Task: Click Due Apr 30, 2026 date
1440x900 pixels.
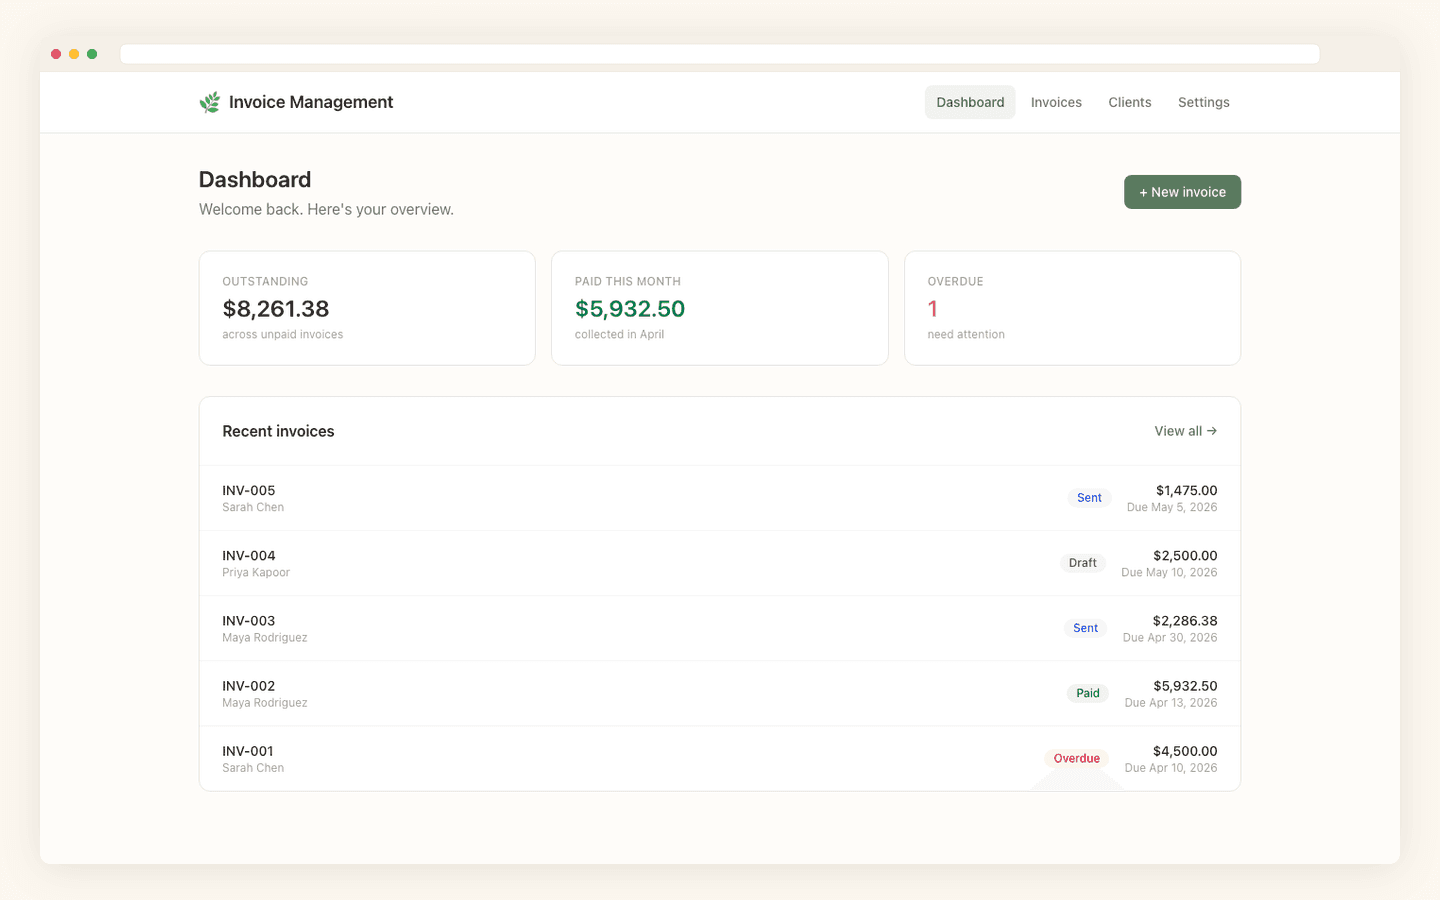Action: click(x=1170, y=637)
